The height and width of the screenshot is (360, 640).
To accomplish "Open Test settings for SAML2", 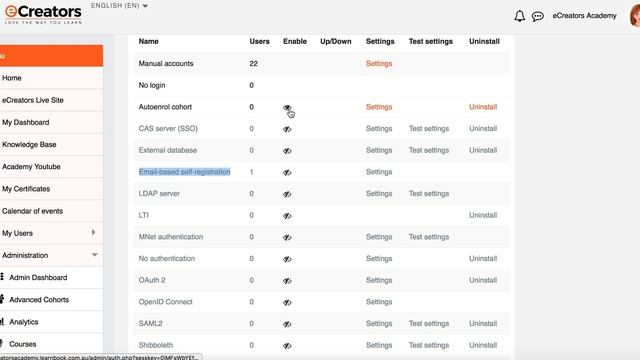I will 429,323.
